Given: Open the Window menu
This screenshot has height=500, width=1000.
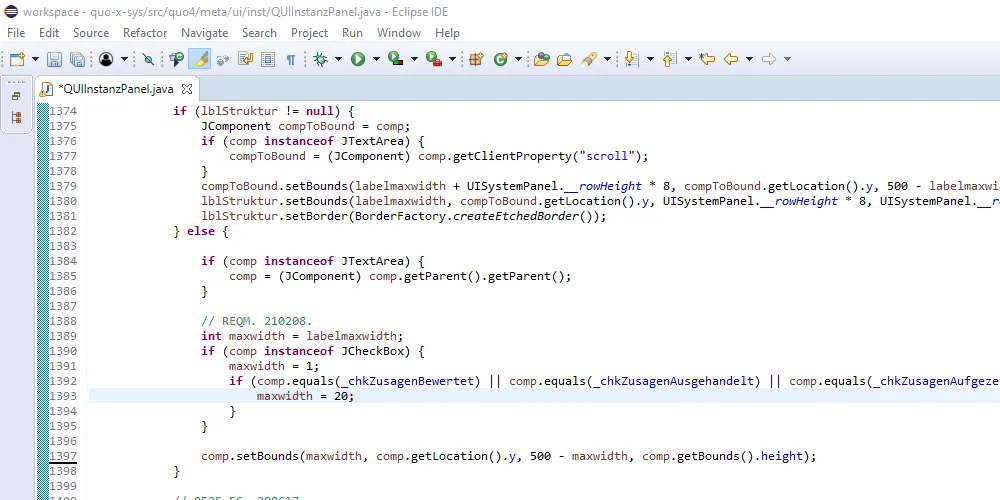Looking at the screenshot, I should click(x=399, y=33).
